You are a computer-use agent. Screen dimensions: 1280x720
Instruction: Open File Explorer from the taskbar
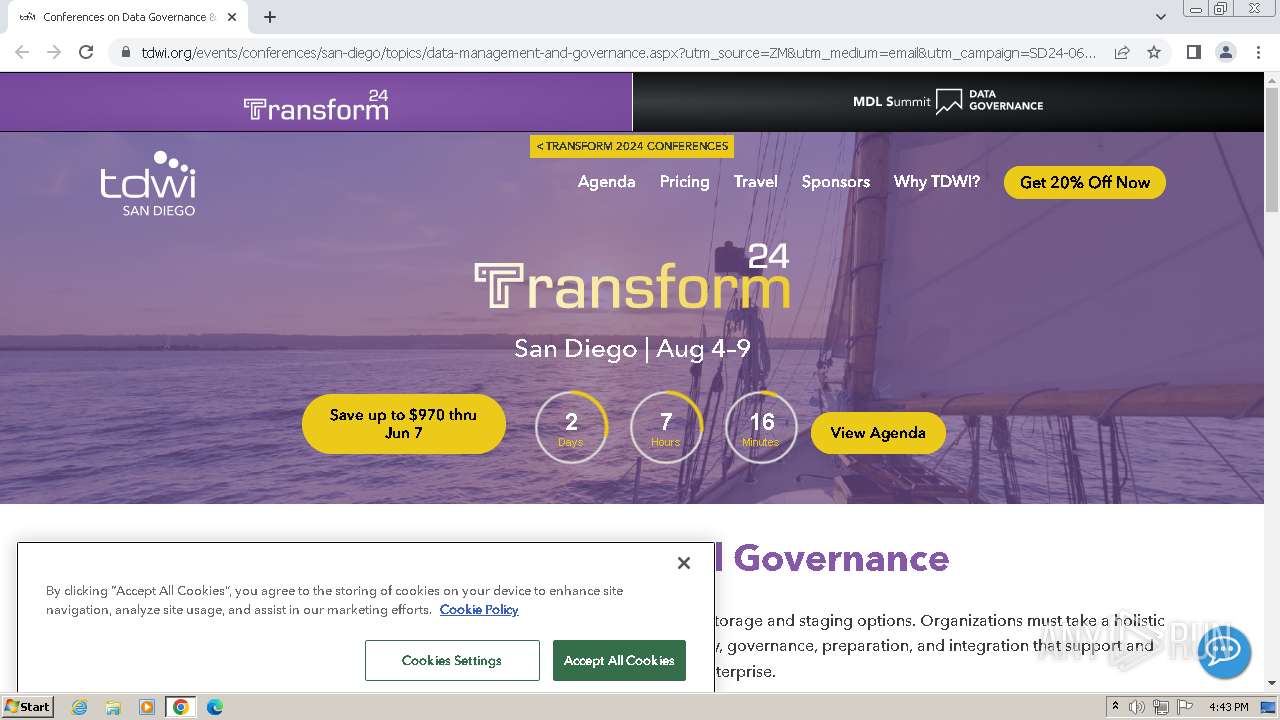[113, 707]
